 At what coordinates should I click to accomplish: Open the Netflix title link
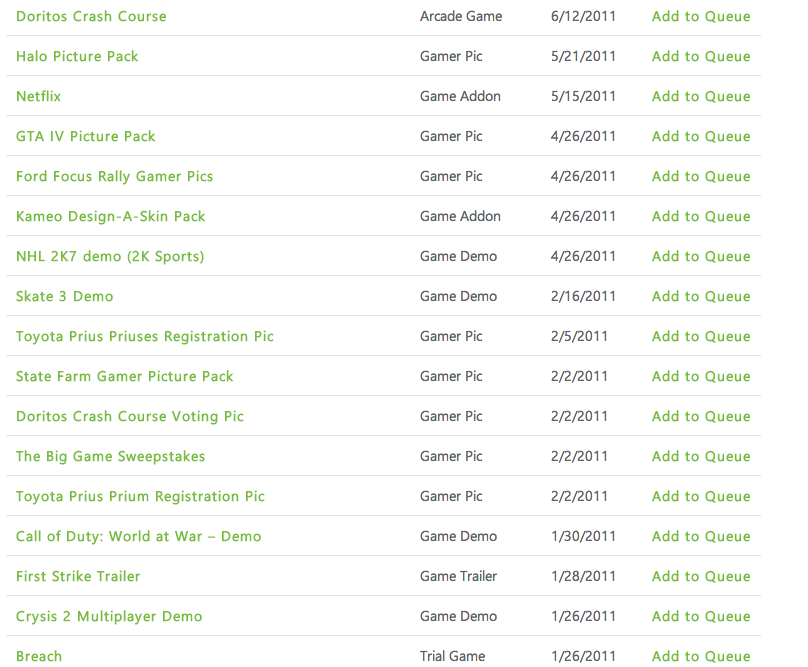tap(39, 96)
